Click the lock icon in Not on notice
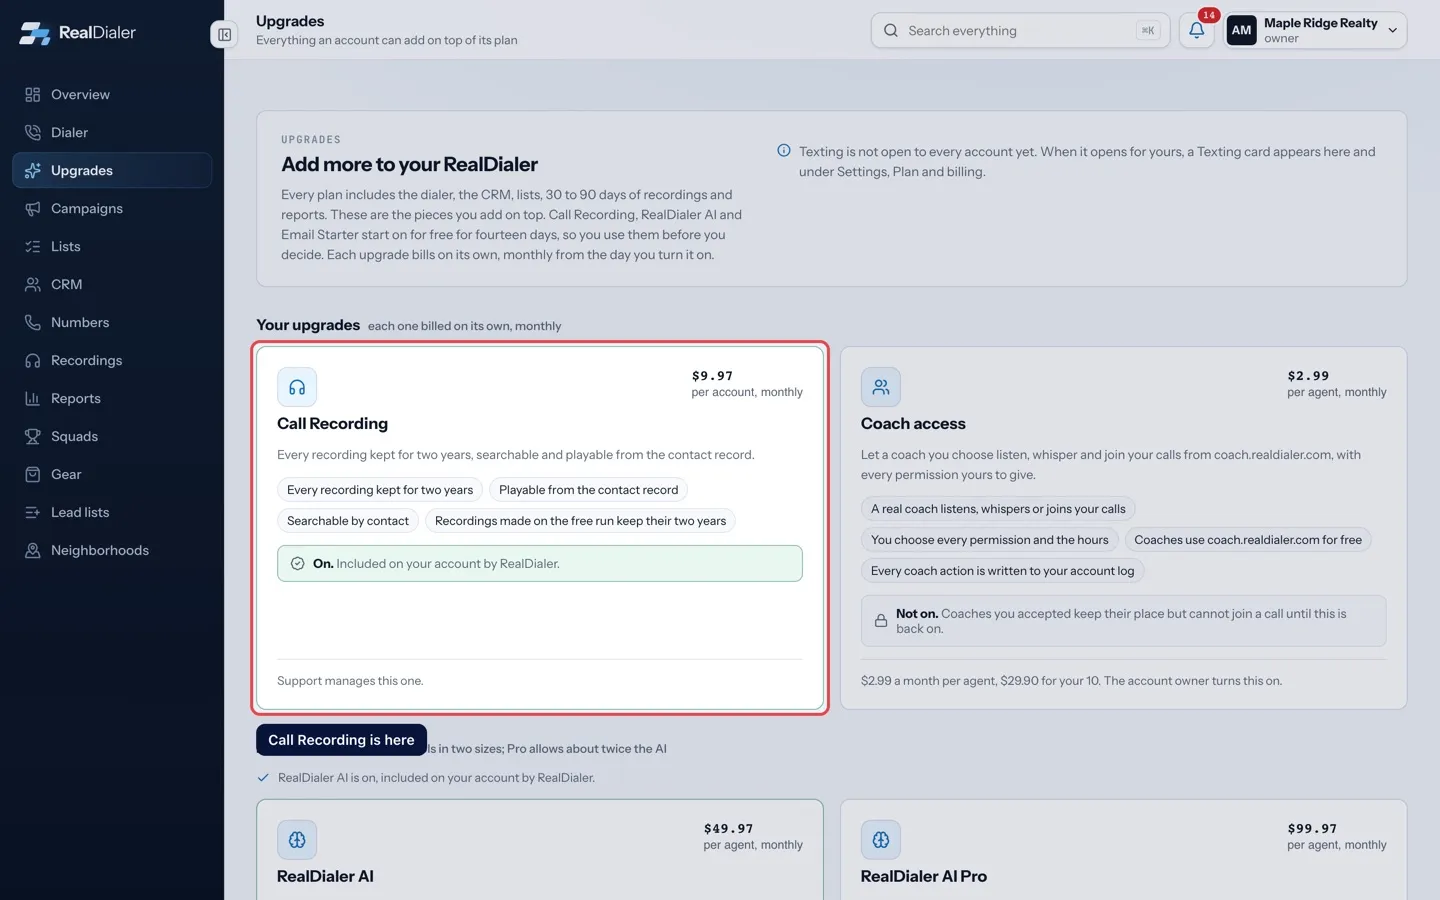Viewport: 1440px width, 900px height. tap(881, 621)
